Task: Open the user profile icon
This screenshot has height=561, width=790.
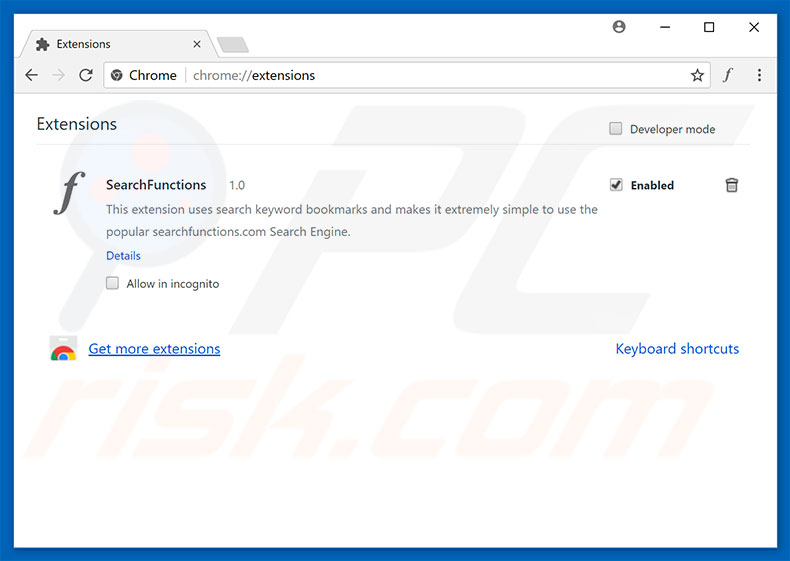Action: click(619, 27)
